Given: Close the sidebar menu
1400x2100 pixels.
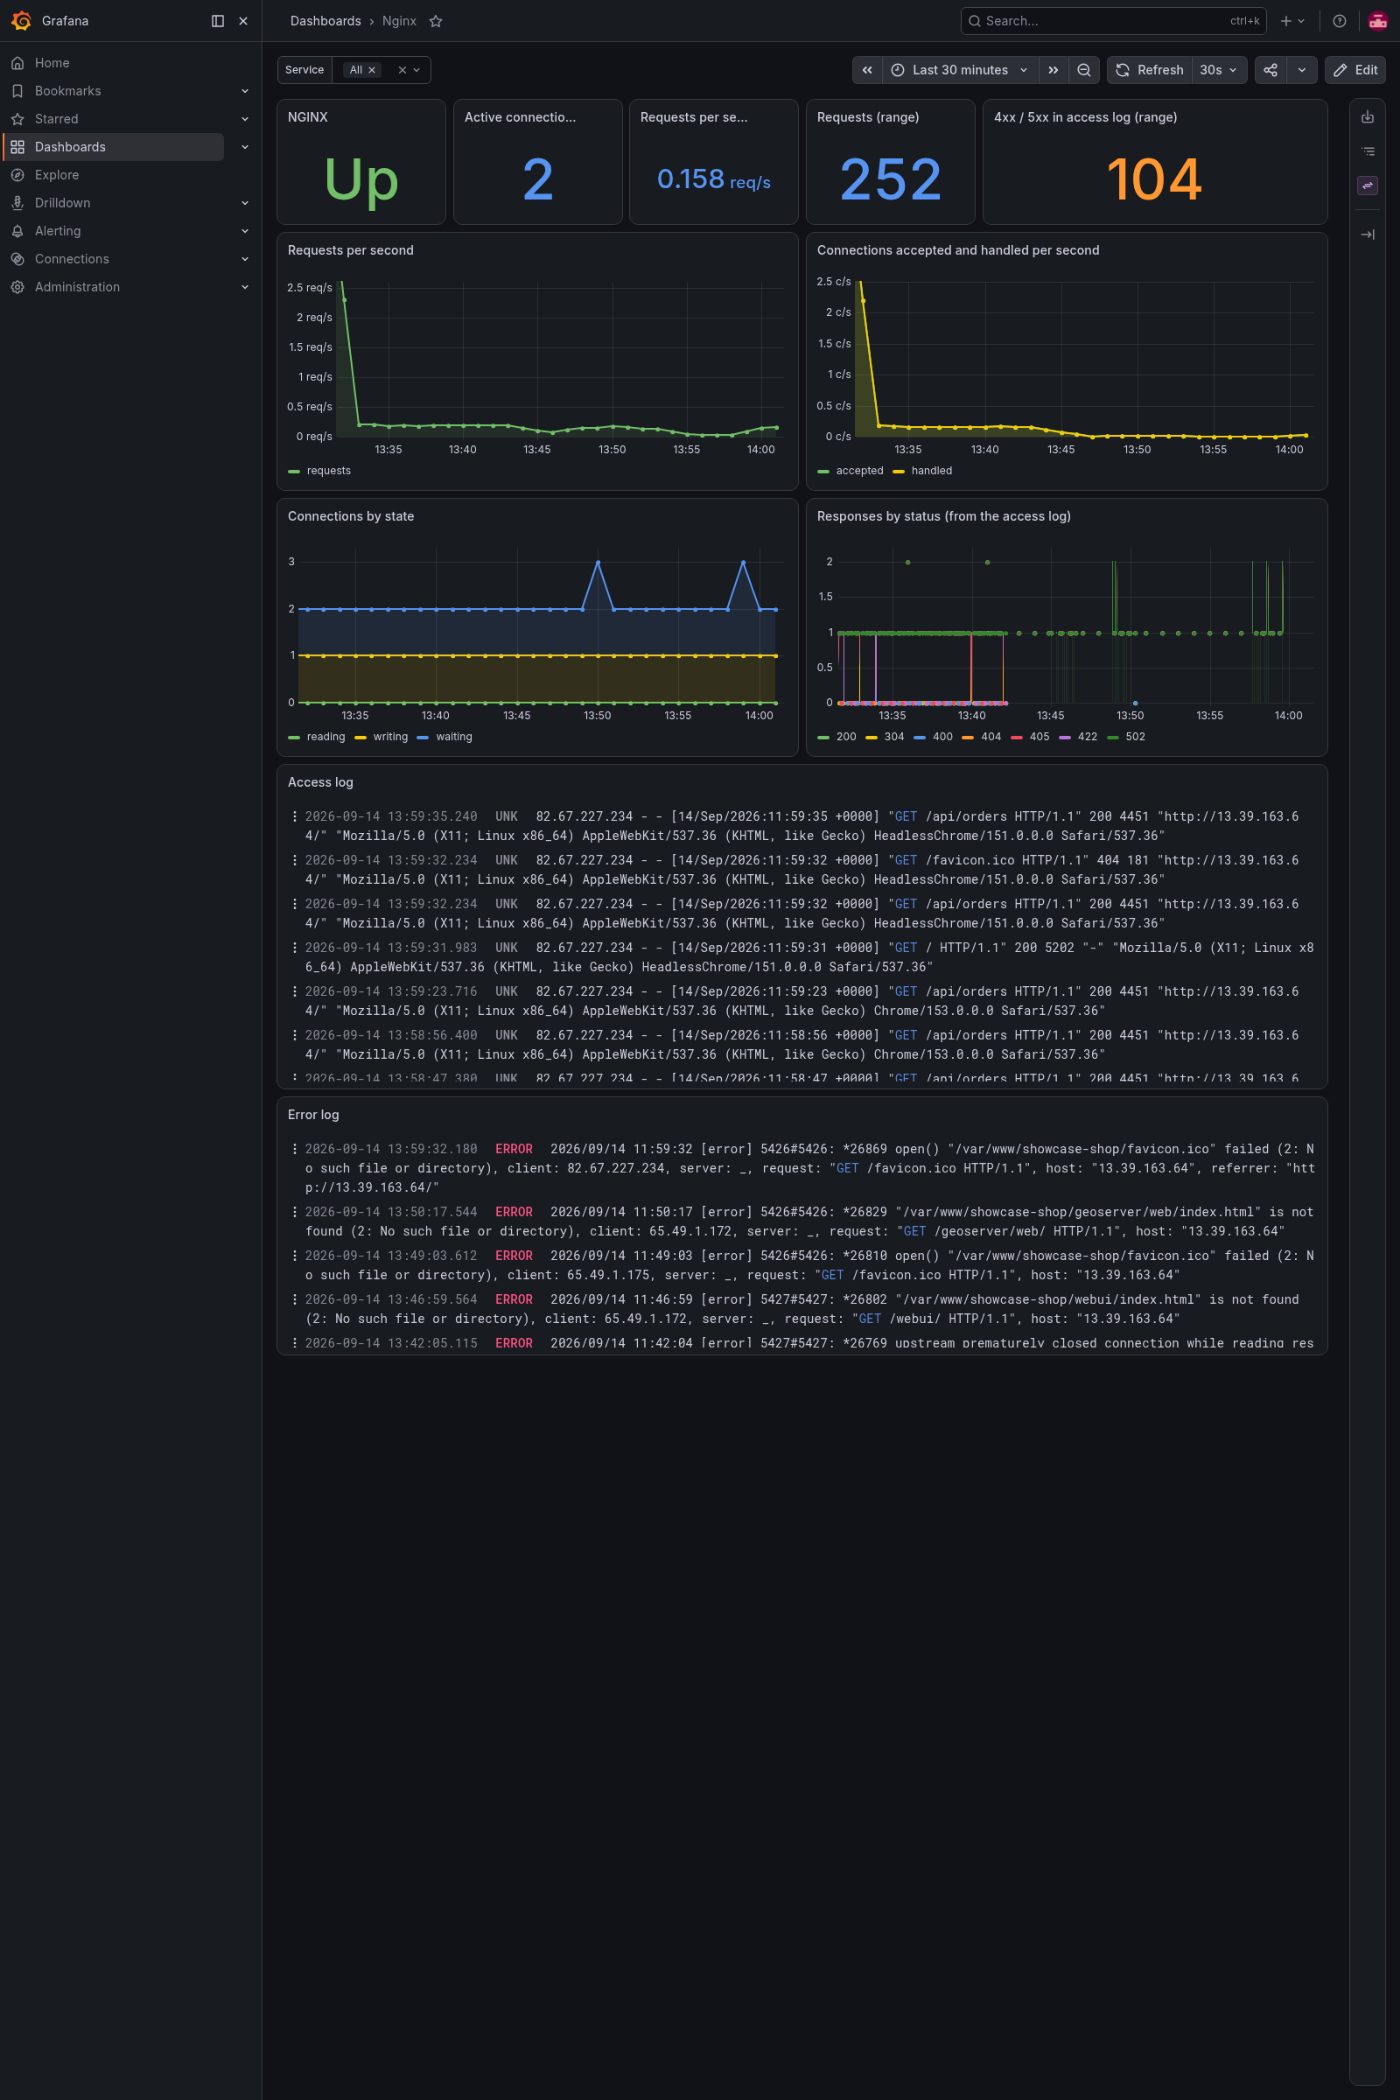Looking at the screenshot, I should [x=243, y=21].
